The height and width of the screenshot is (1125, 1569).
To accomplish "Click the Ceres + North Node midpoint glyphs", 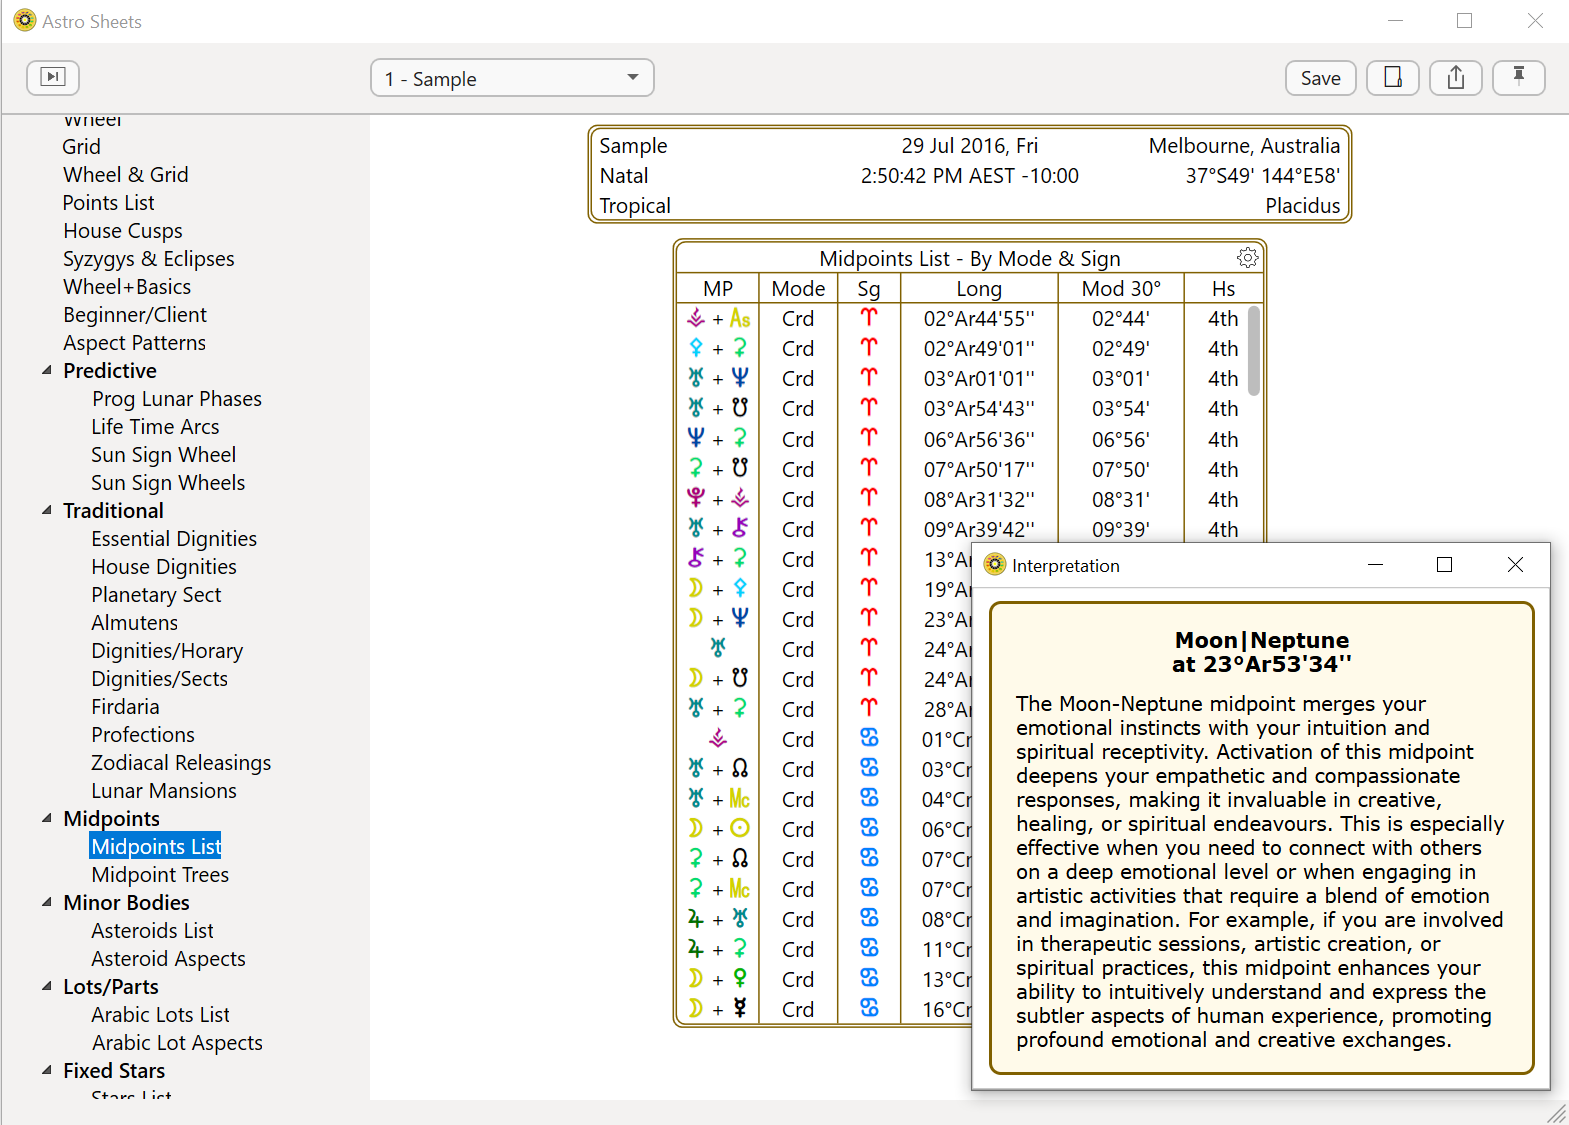I will click(x=718, y=858).
